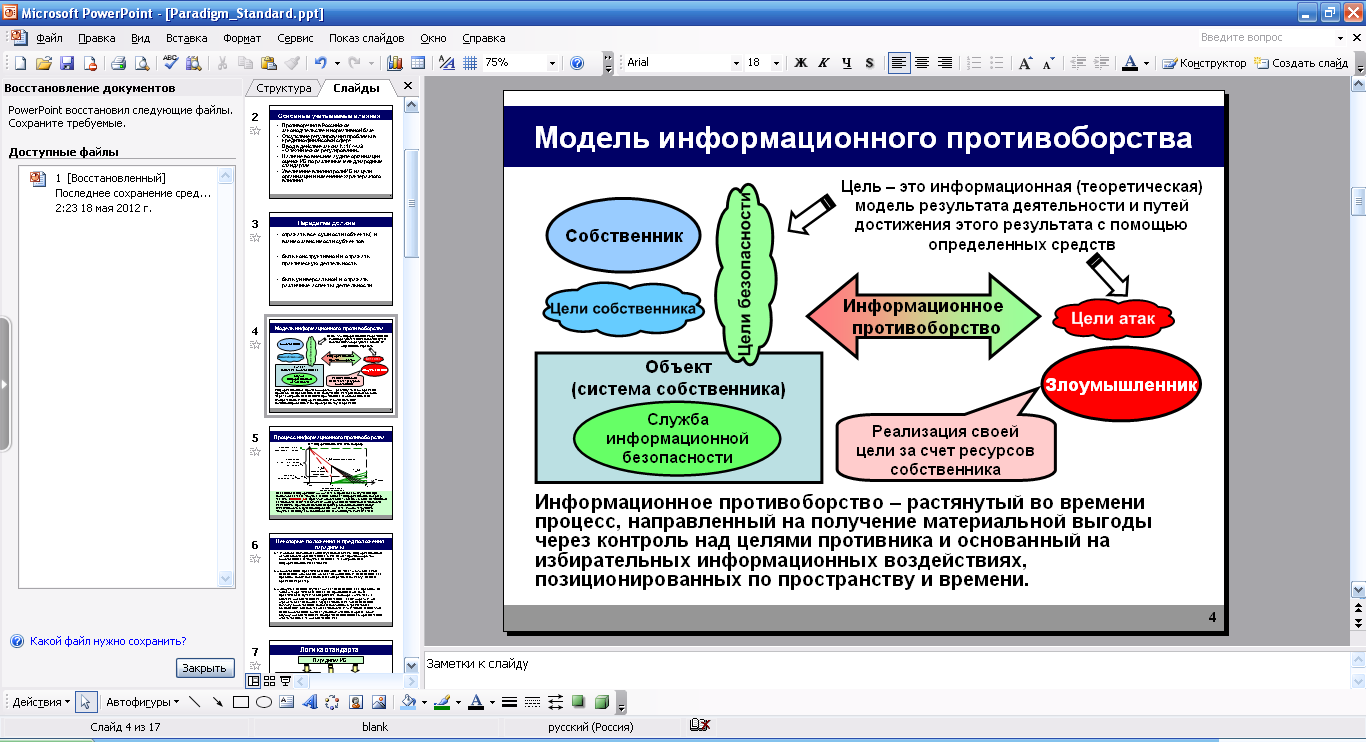The height and width of the screenshot is (742, 1366).
Task: Open the Файл menu
Action: (49, 38)
